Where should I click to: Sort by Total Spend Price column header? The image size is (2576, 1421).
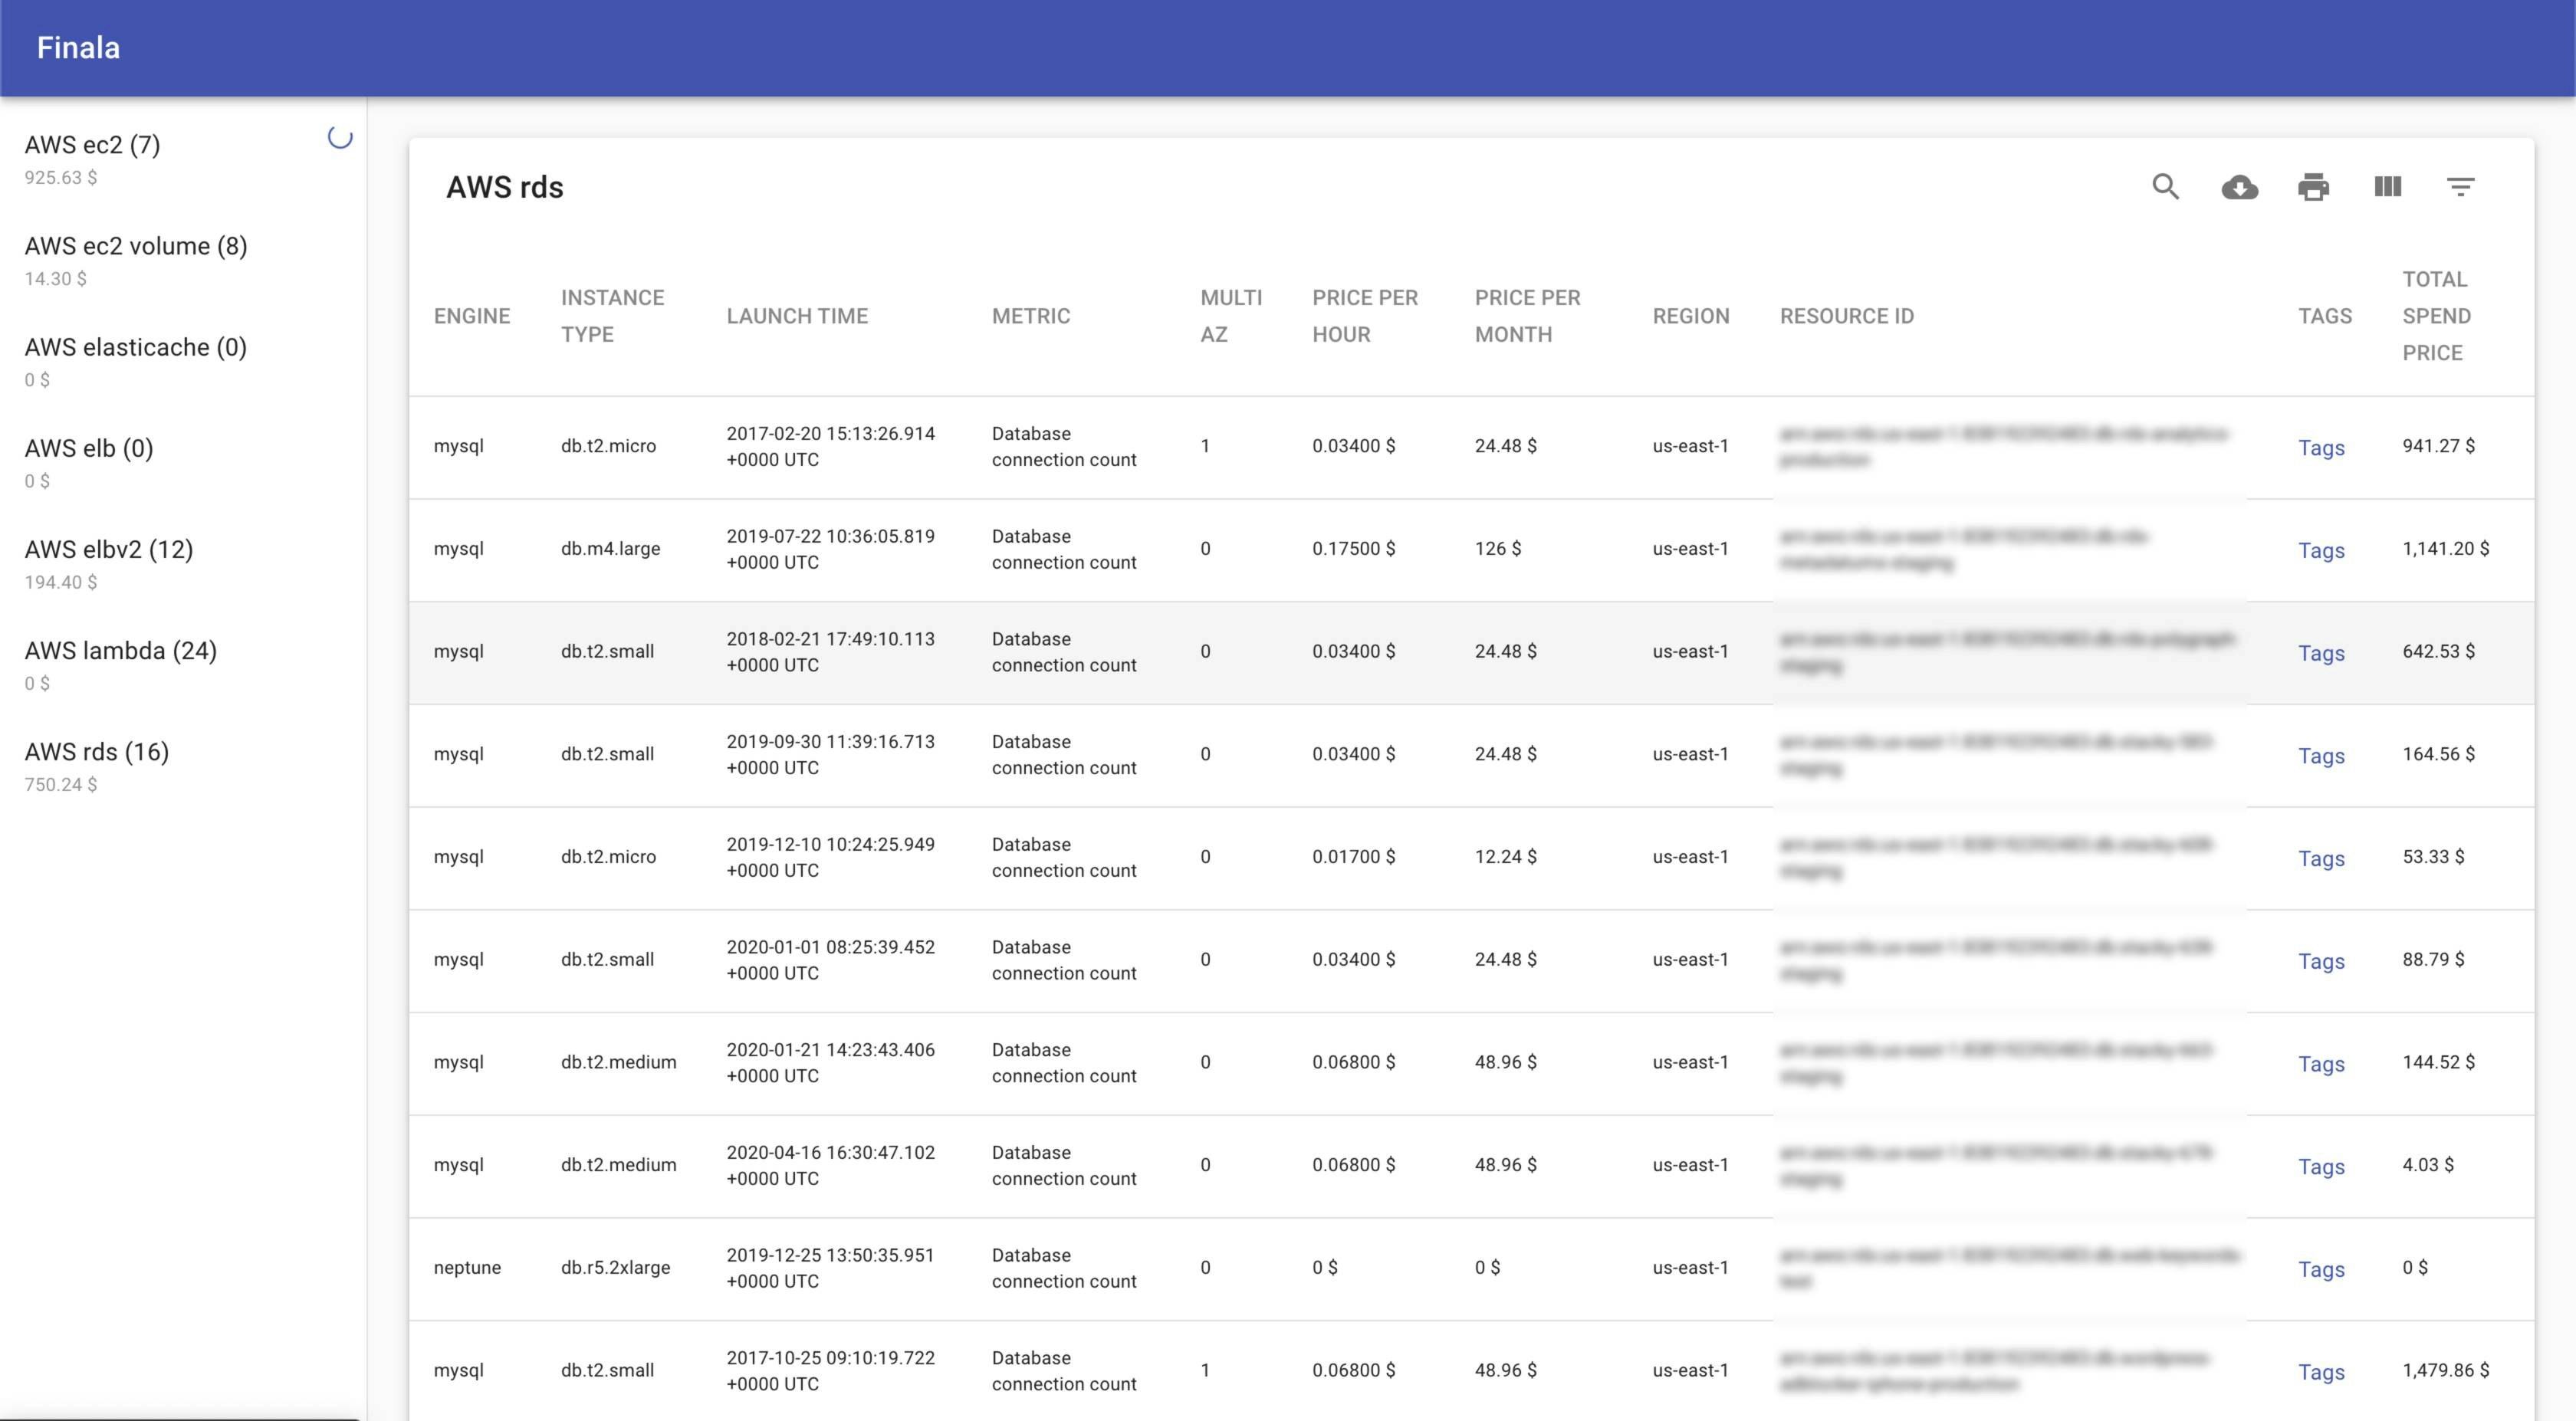(2436, 316)
